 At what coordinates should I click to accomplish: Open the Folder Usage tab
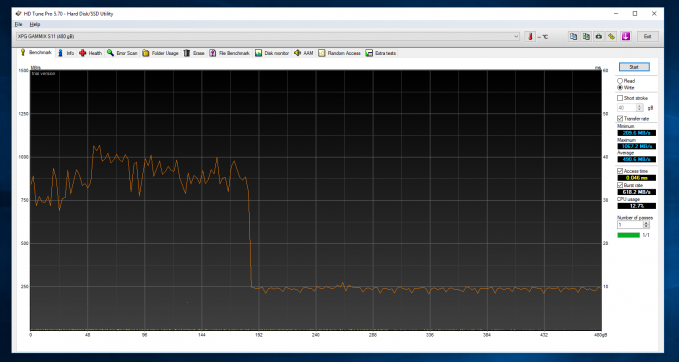tap(160, 53)
